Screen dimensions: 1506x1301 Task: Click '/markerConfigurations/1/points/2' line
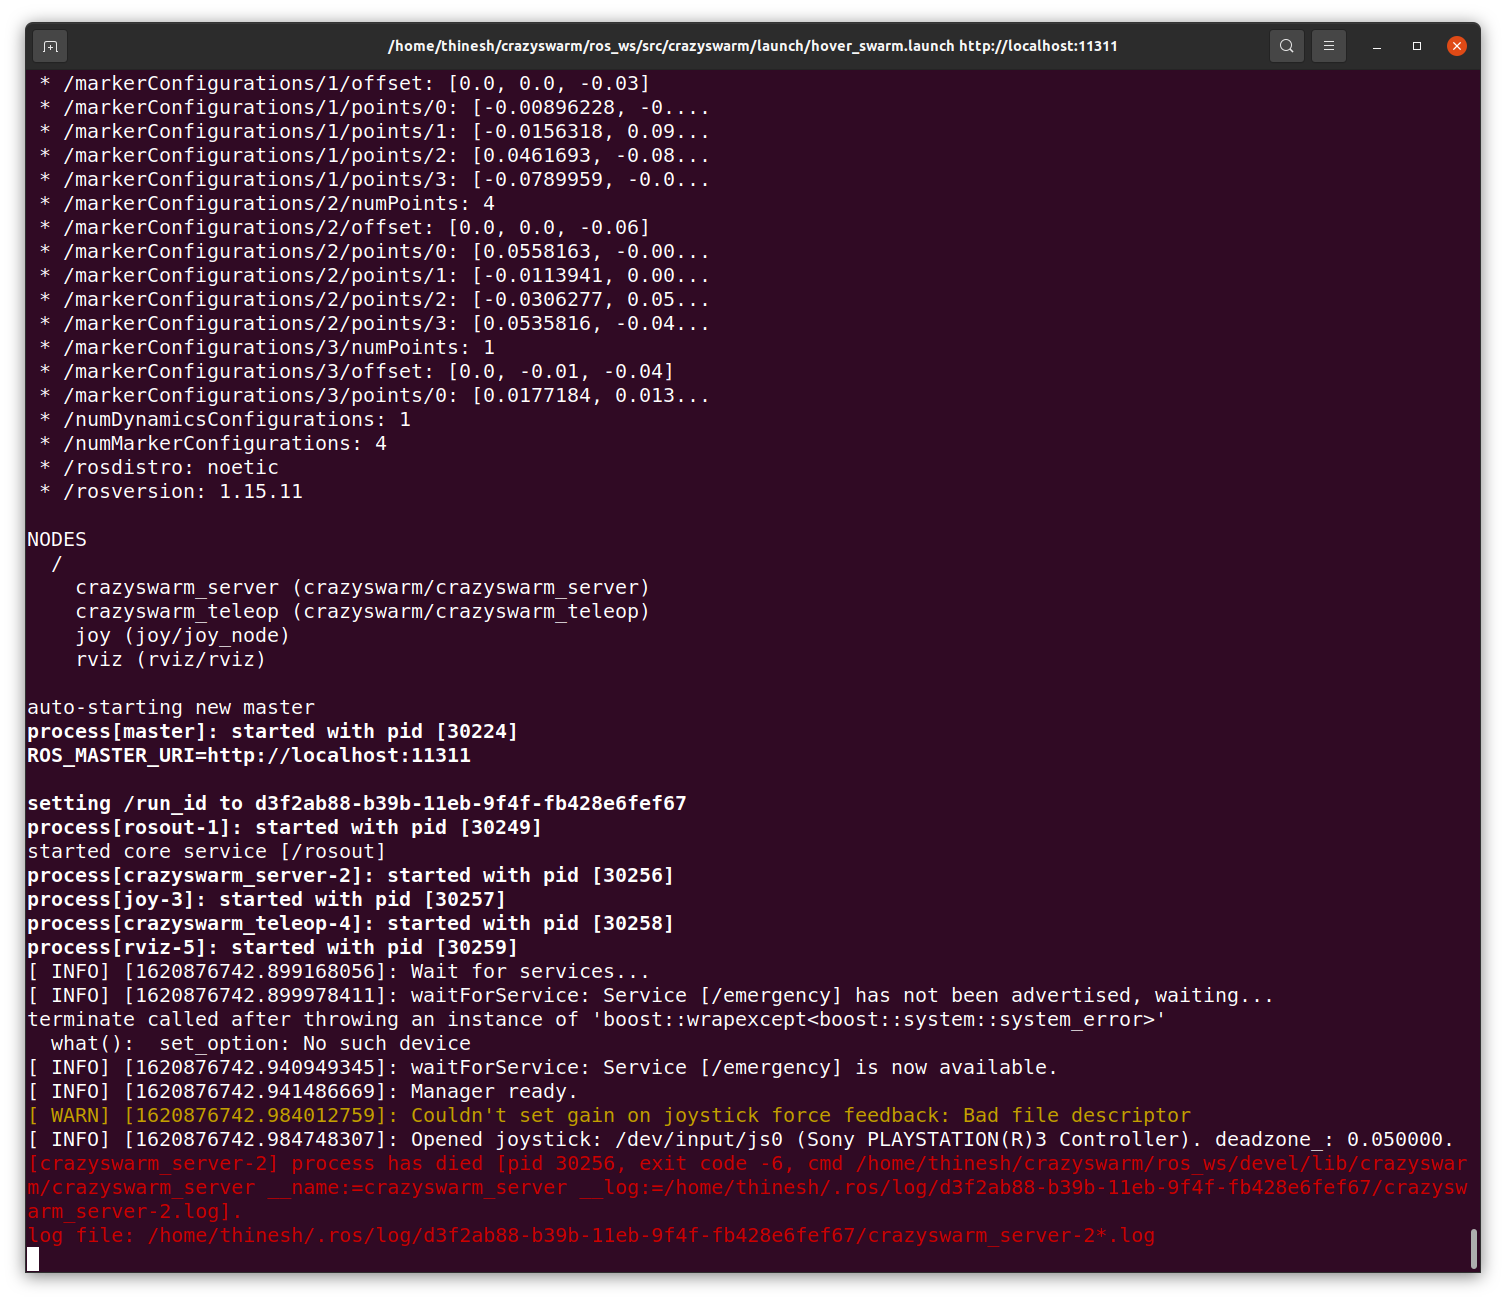click(375, 156)
